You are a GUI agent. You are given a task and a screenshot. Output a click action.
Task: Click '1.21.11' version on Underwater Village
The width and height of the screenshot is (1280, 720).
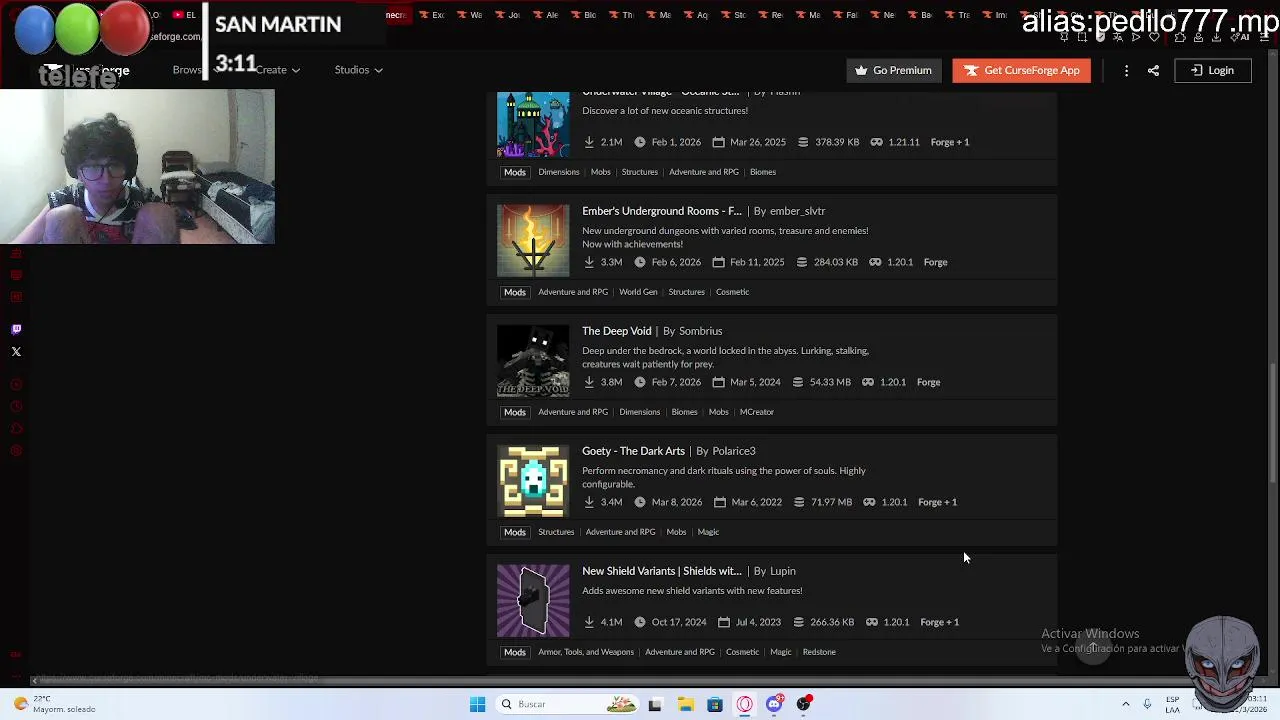pos(904,142)
